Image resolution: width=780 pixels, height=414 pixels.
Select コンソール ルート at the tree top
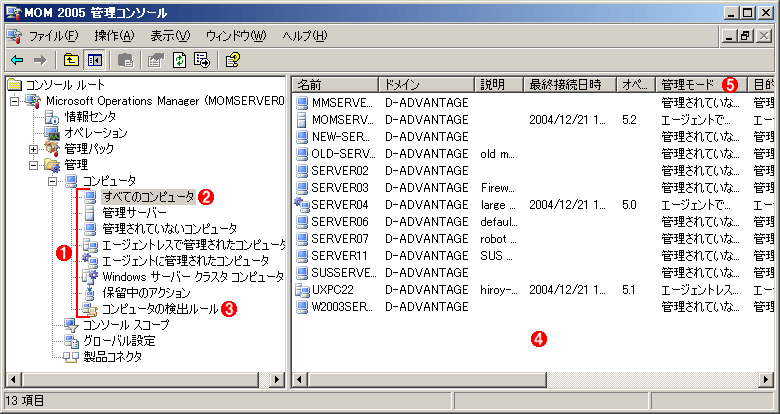65,85
